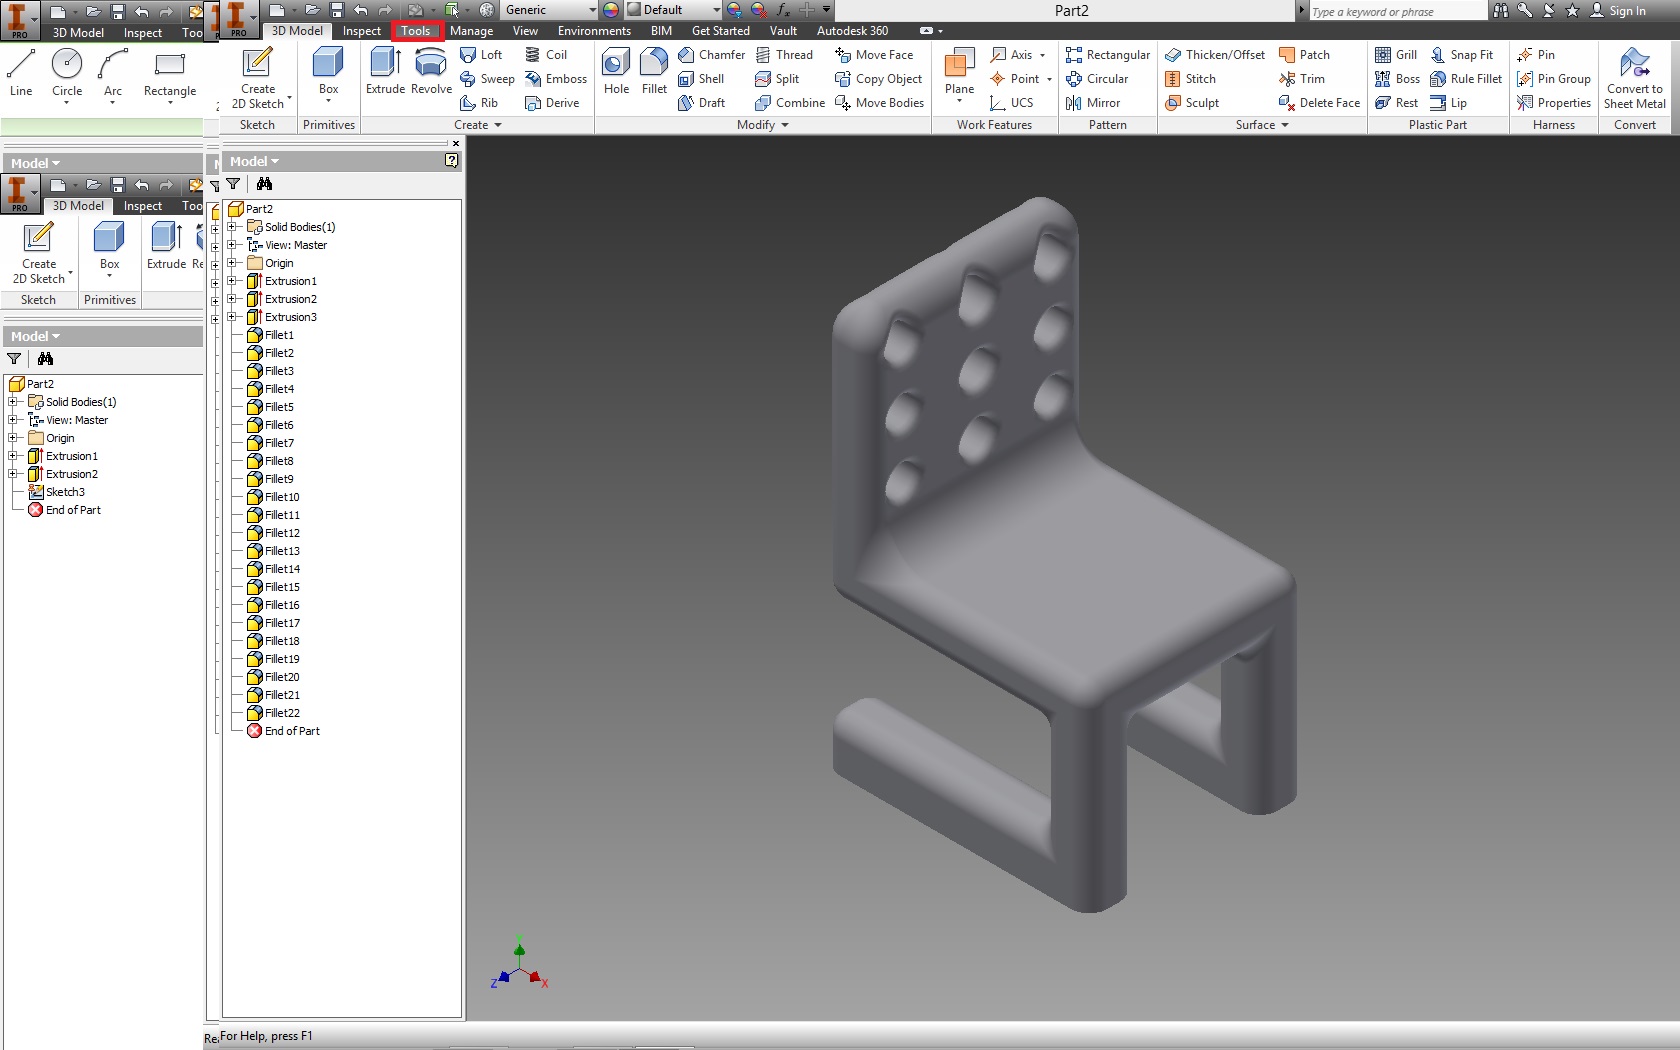
Task: Select the Grill plastic part tool
Action: point(1396,55)
